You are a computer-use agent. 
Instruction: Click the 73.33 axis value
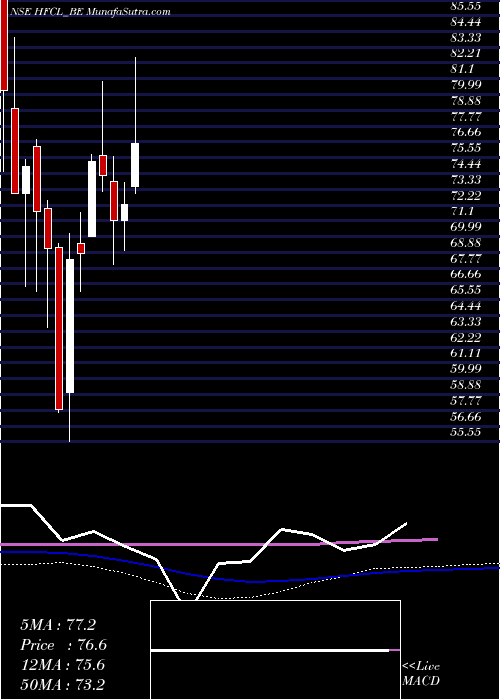[x=466, y=179]
